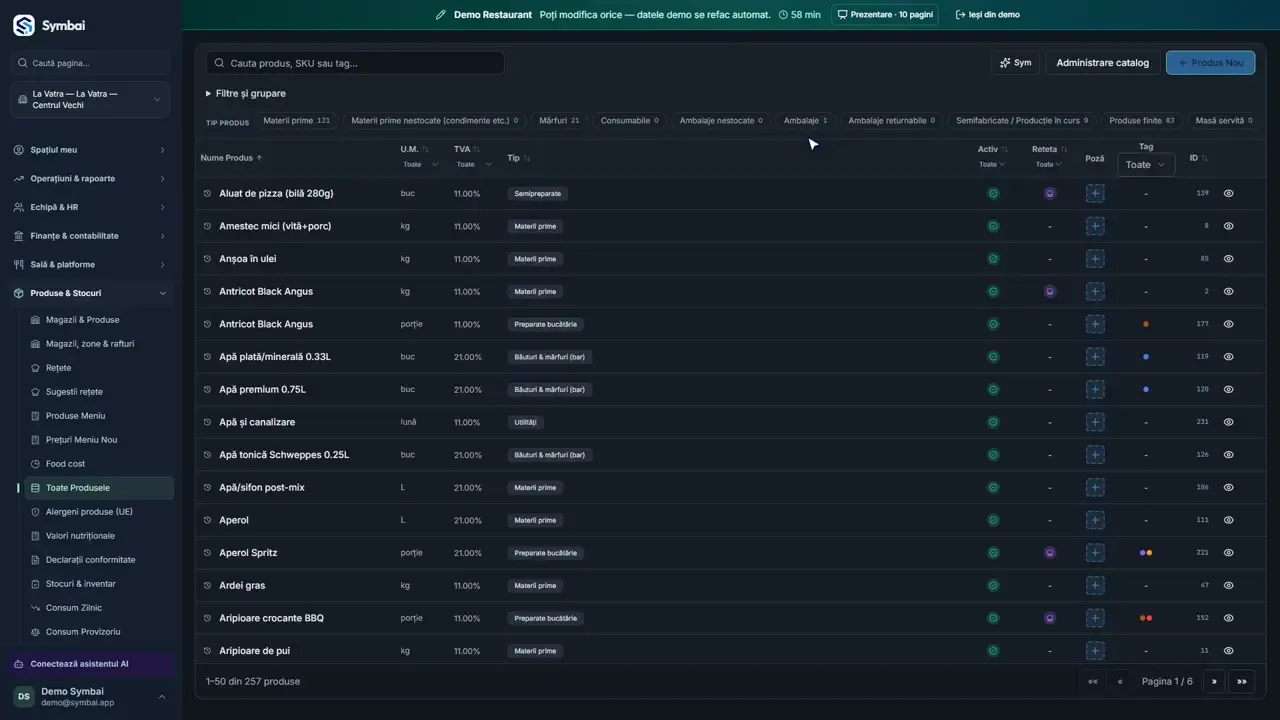This screenshot has width=1280, height=720.
Task: Open the Sym AI assistant sparkle button
Action: (x=1015, y=63)
